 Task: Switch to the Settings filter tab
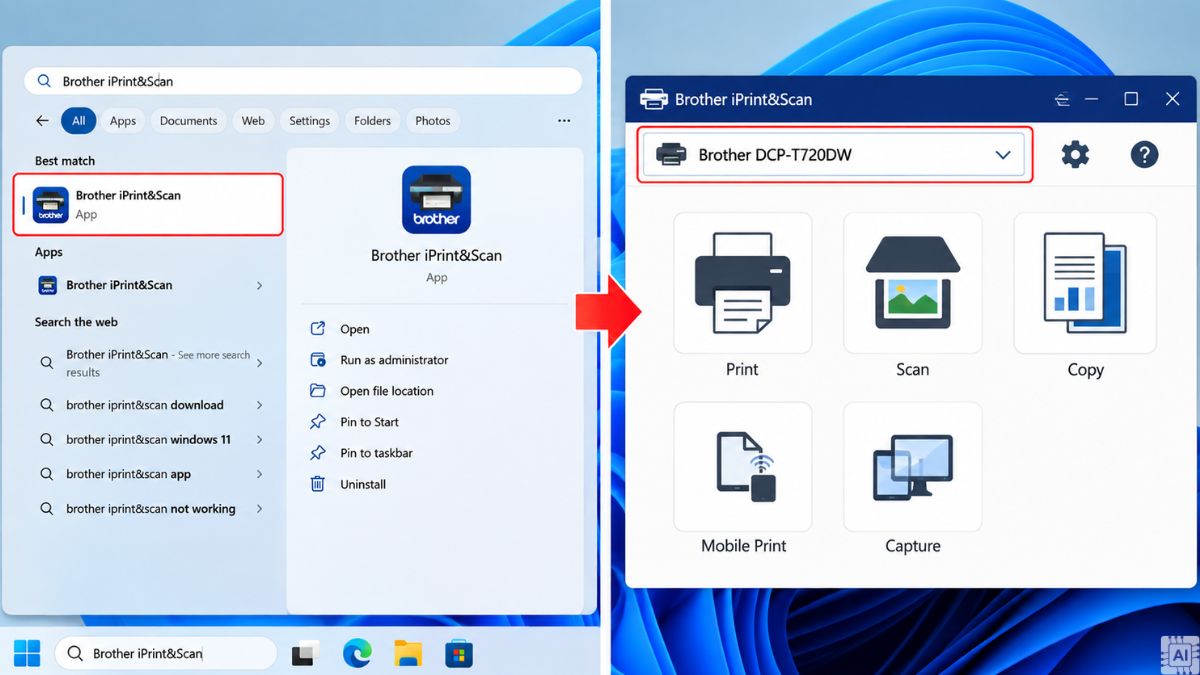click(x=310, y=121)
